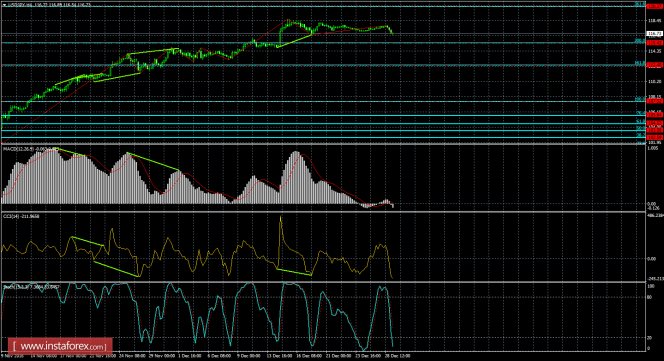This screenshot has width=664, height=361.
Task: Click the red 100.0 Fibonacci price tag
Action: pos(655,101)
